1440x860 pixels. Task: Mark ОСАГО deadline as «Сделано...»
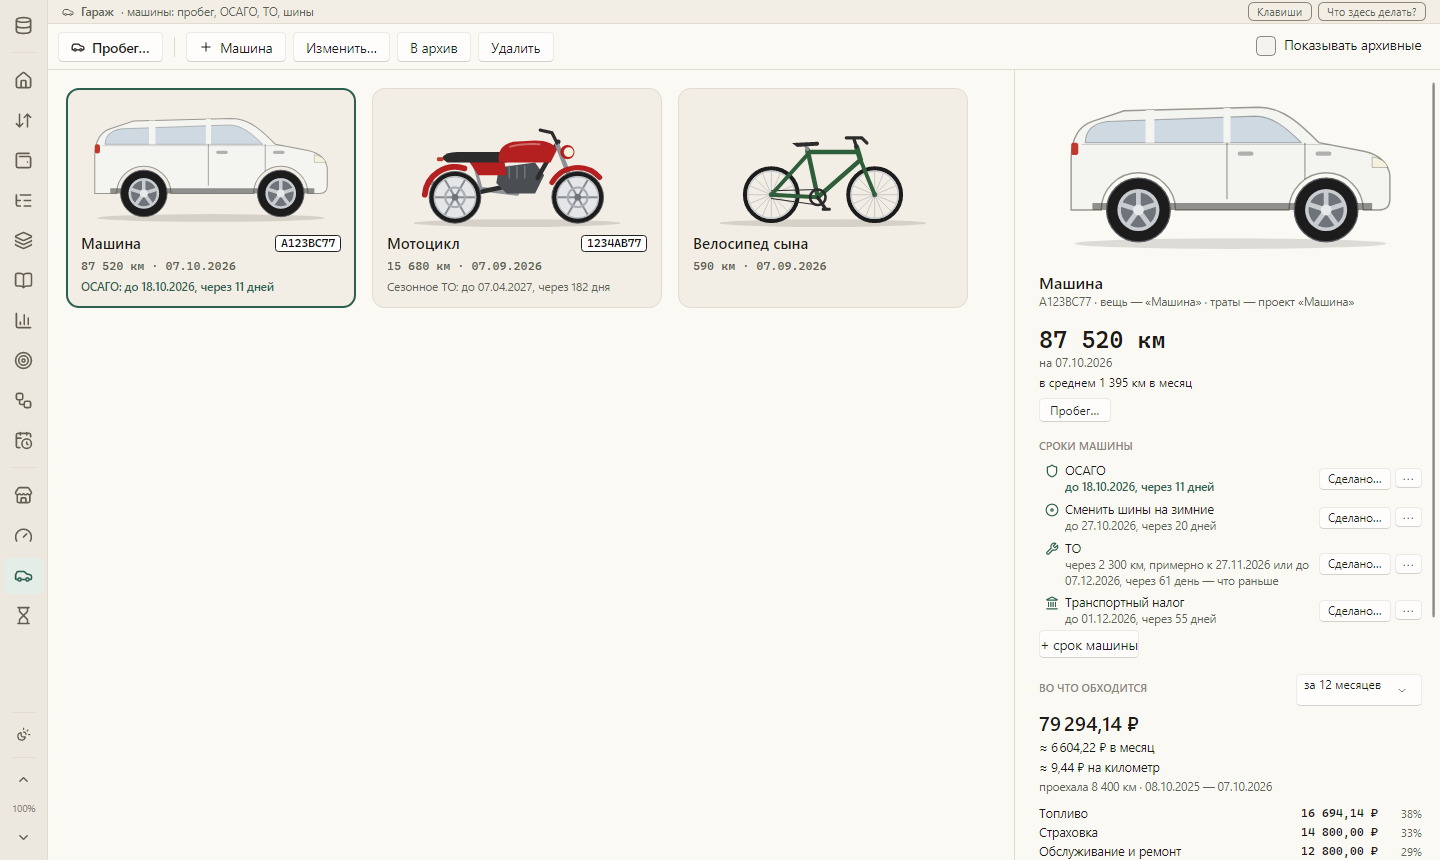(1354, 479)
